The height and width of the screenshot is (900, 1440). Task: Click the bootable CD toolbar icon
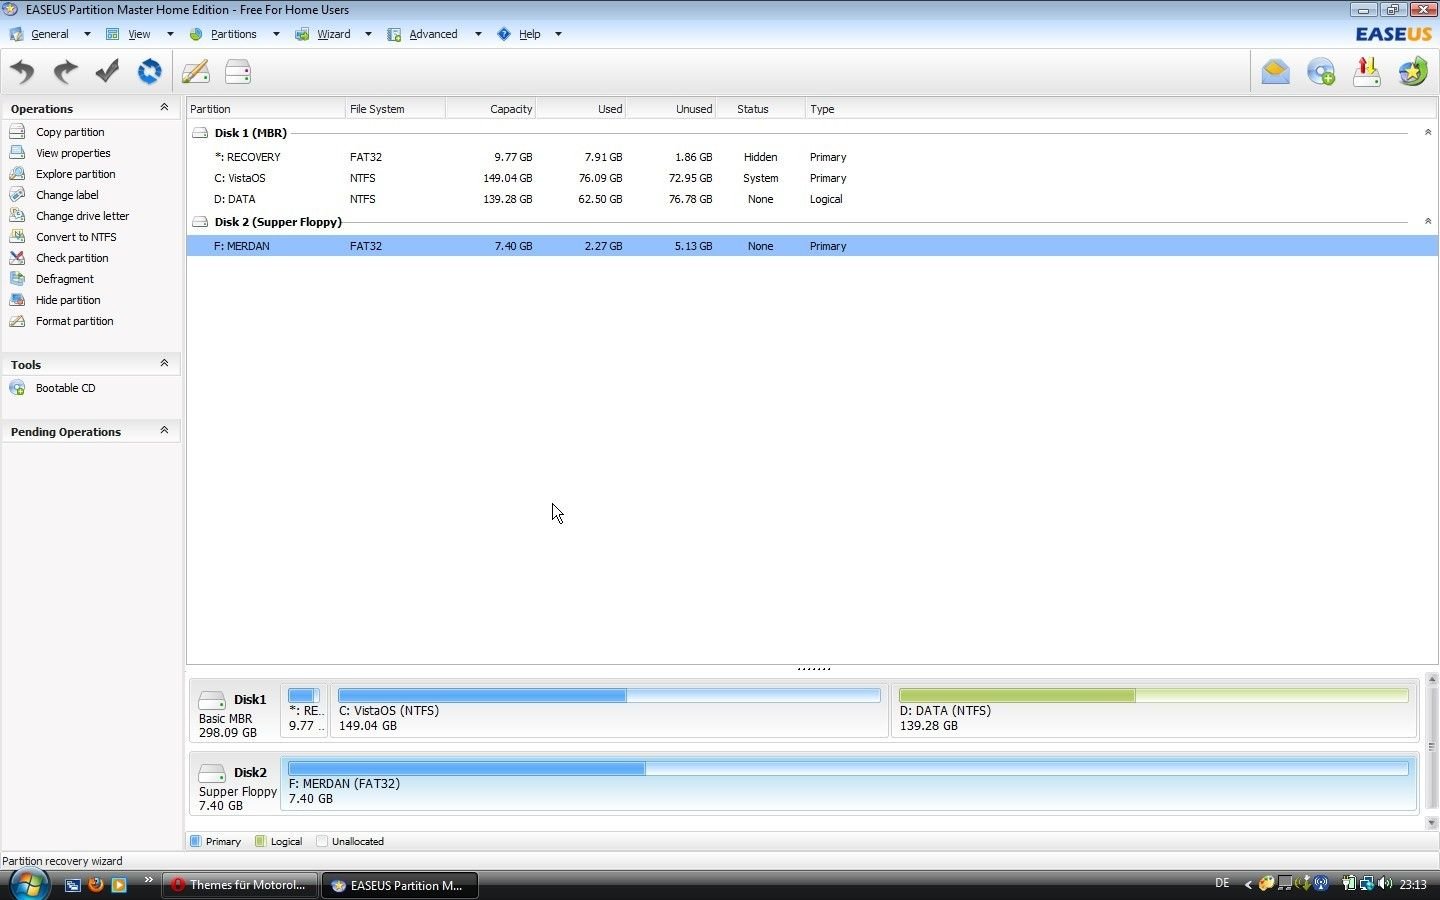pos(1321,72)
